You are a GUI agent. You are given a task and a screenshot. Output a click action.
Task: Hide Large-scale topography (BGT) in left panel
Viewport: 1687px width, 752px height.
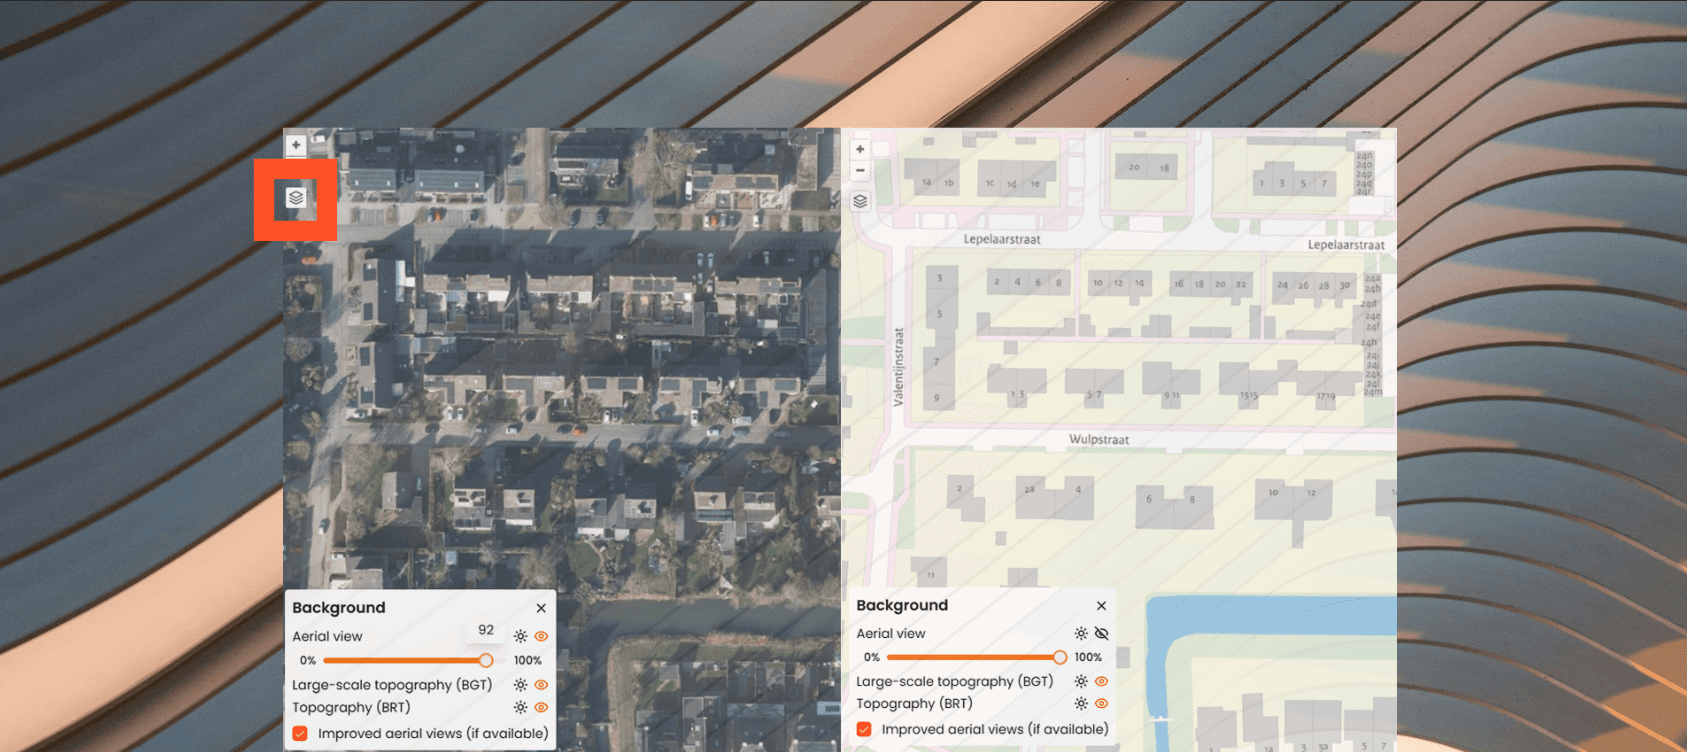point(541,685)
